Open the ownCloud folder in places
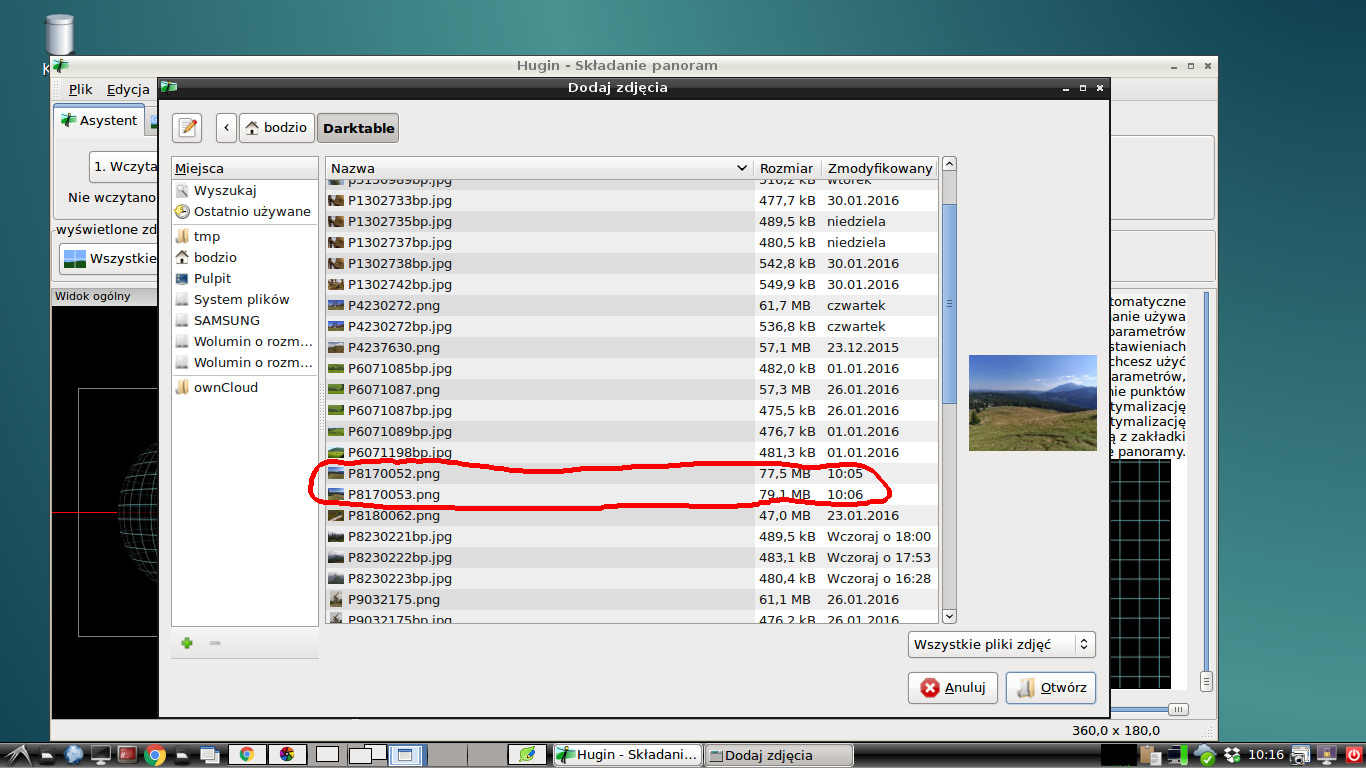This screenshot has height=768, width=1366. 225,387
